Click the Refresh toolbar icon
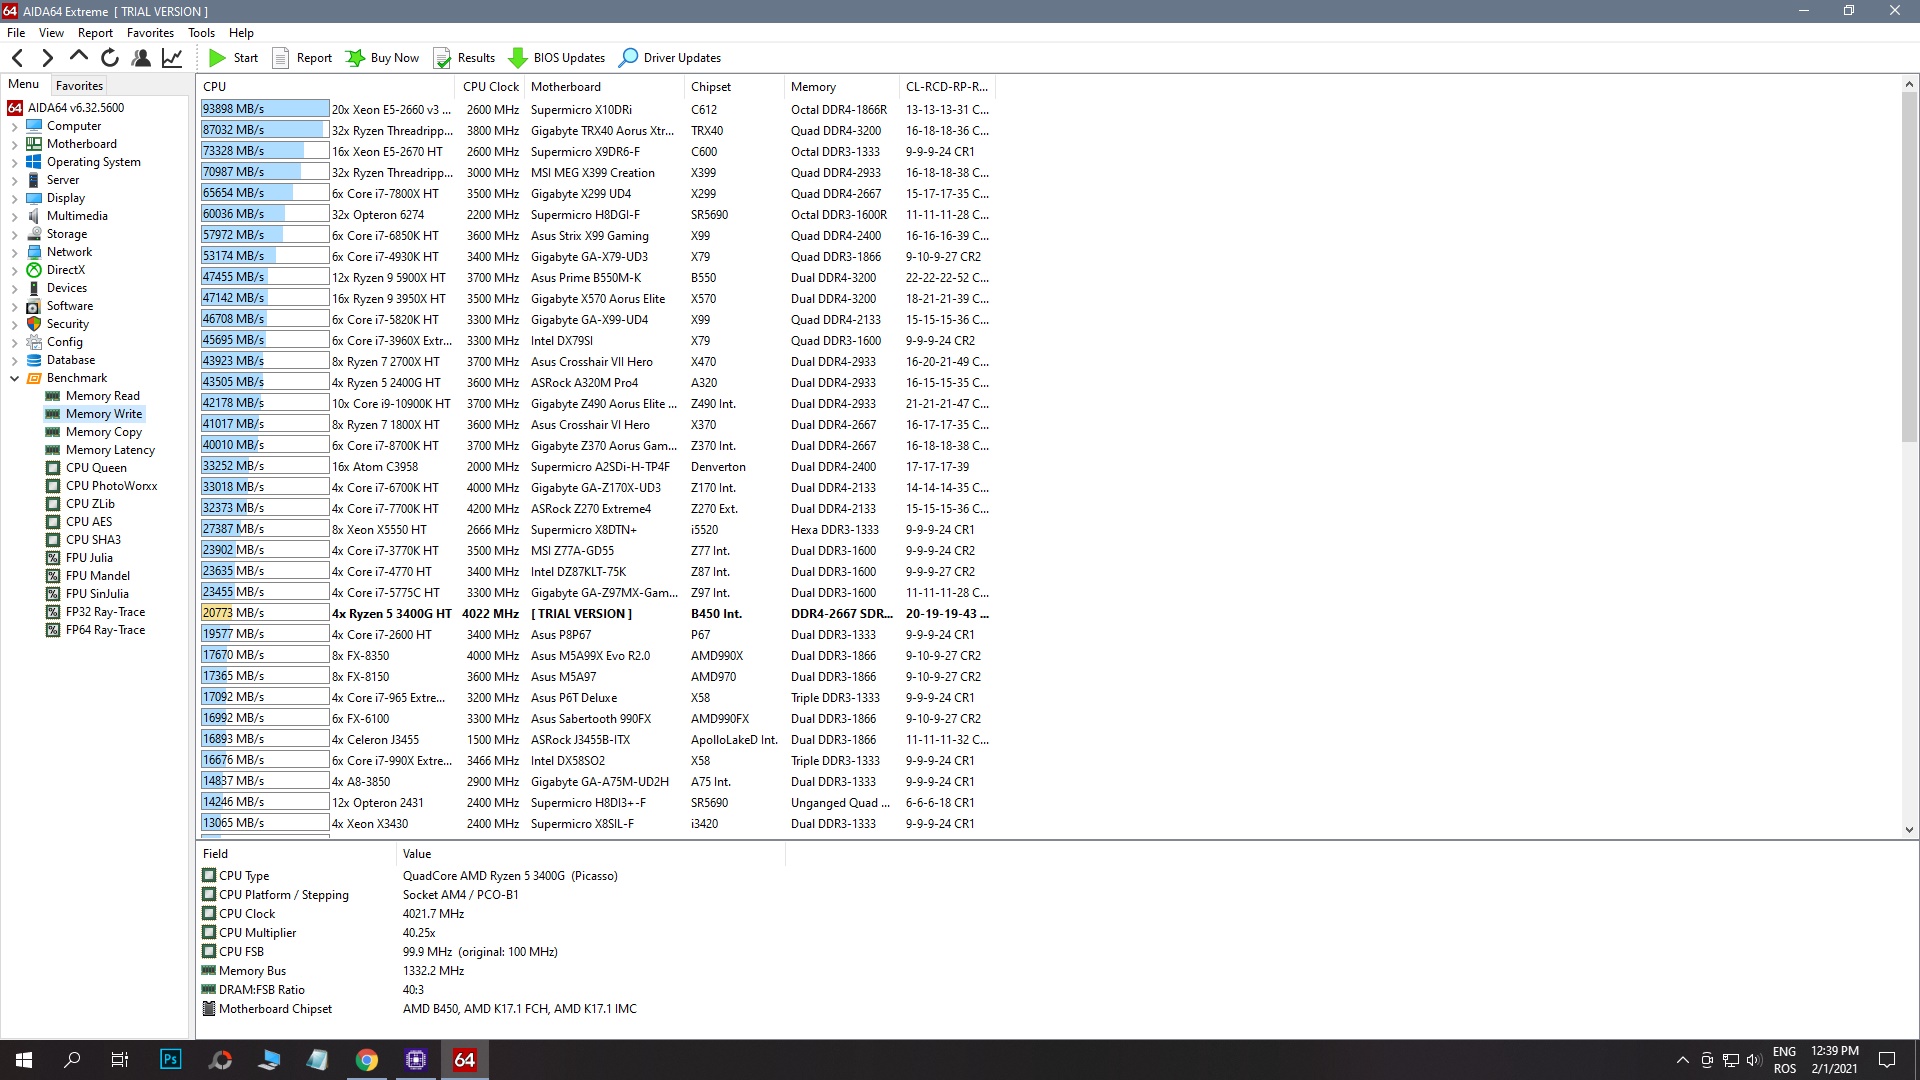The image size is (1920, 1080). click(110, 58)
